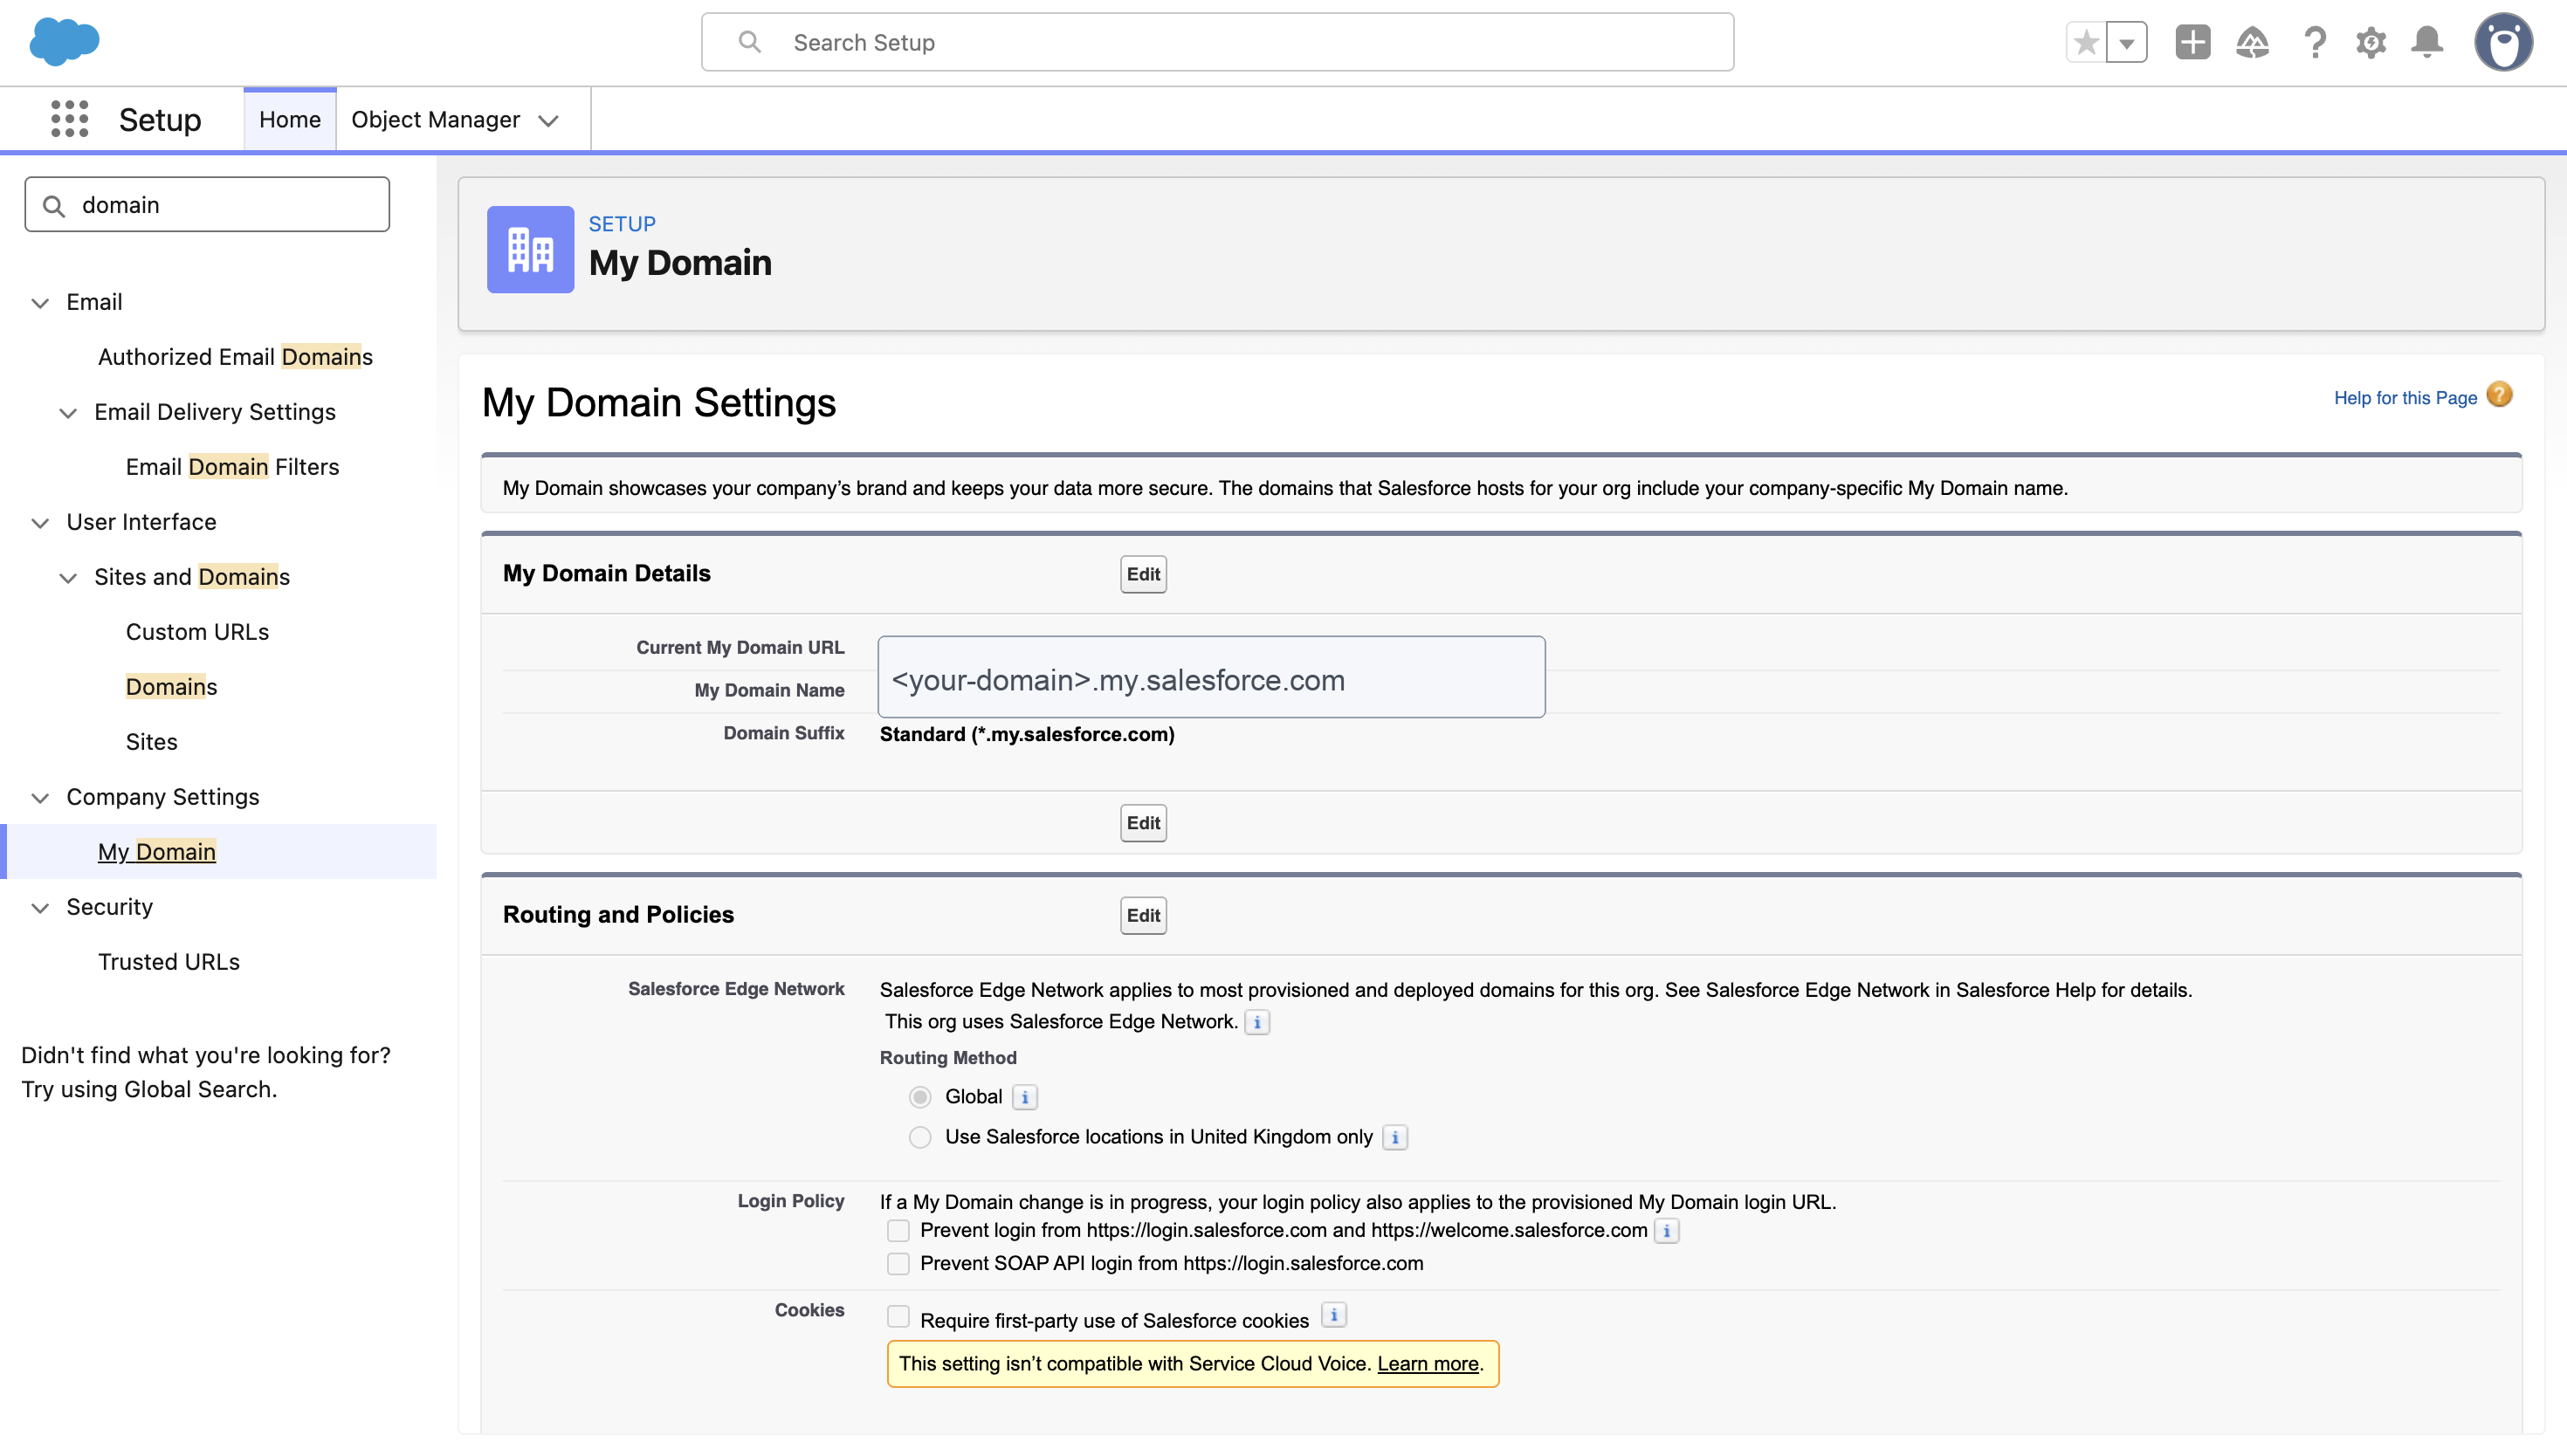Open the Global Actions plus icon
This screenshot has width=2567, height=1456.
tap(2192, 42)
